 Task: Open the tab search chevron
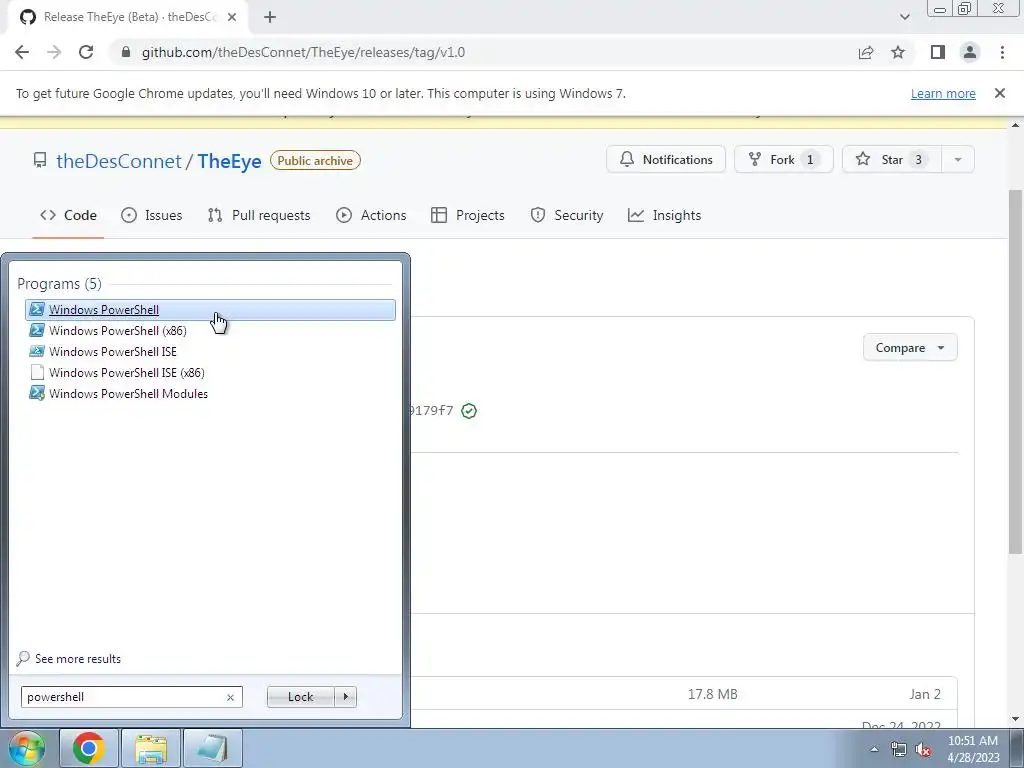(904, 17)
